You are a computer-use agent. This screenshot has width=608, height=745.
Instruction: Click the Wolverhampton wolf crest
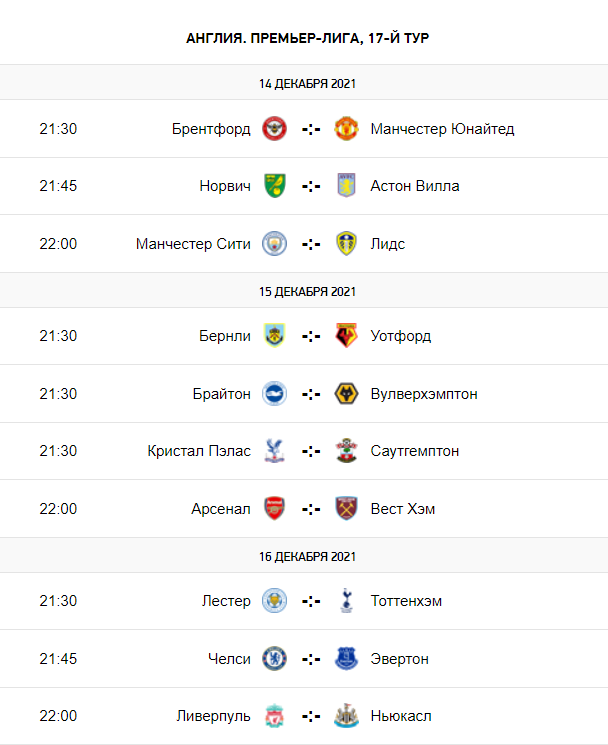coord(346,393)
